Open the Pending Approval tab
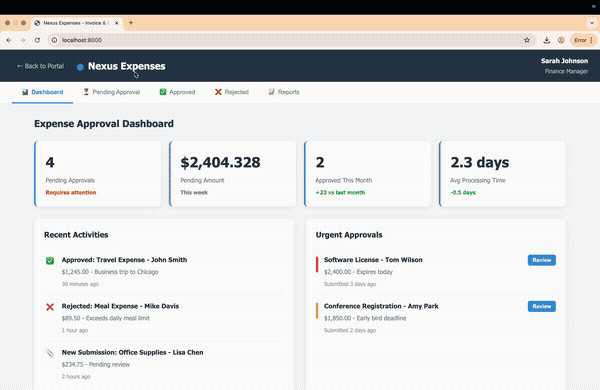 [x=112, y=92]
